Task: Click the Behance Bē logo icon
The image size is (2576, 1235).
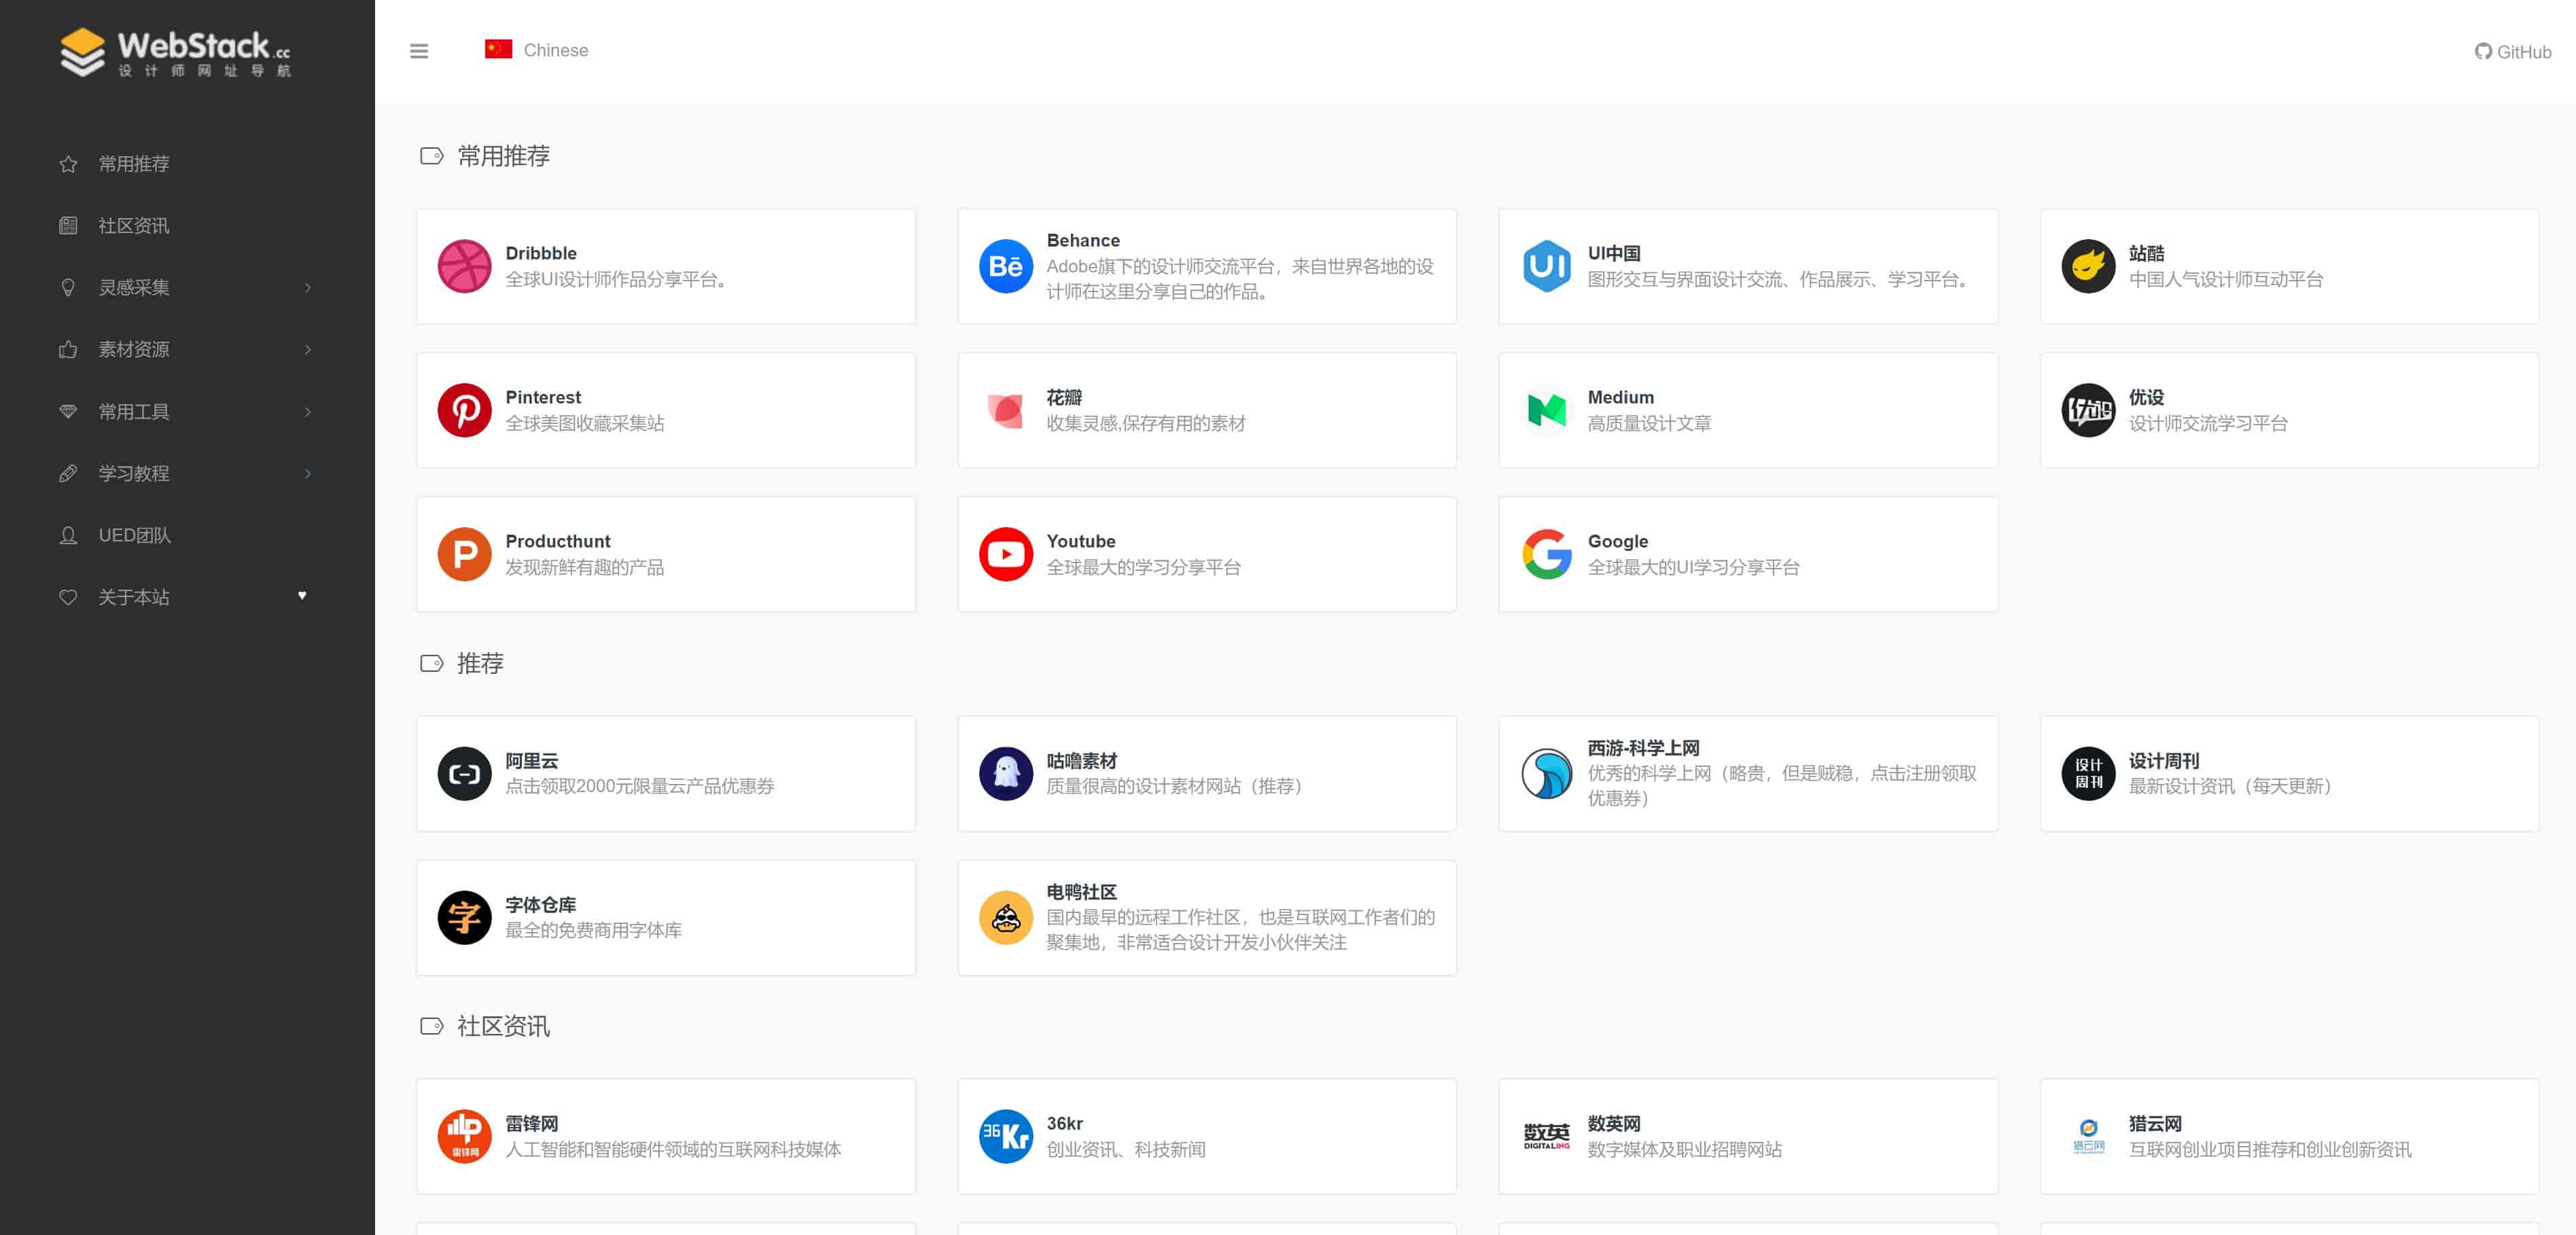Action: pyautogui.click(x=1005, y=266)
